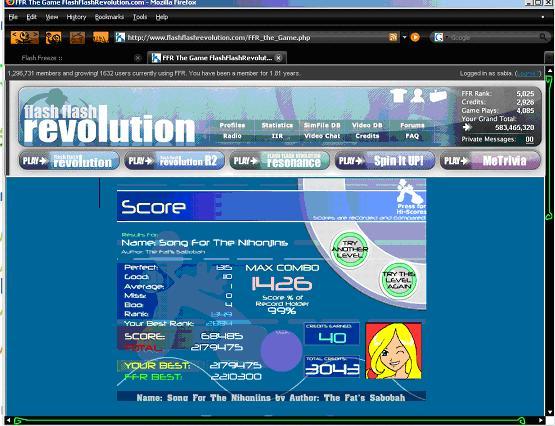Close the FFR The Game tab
This screenshot has height=426, width=555.
pos(279,58)
